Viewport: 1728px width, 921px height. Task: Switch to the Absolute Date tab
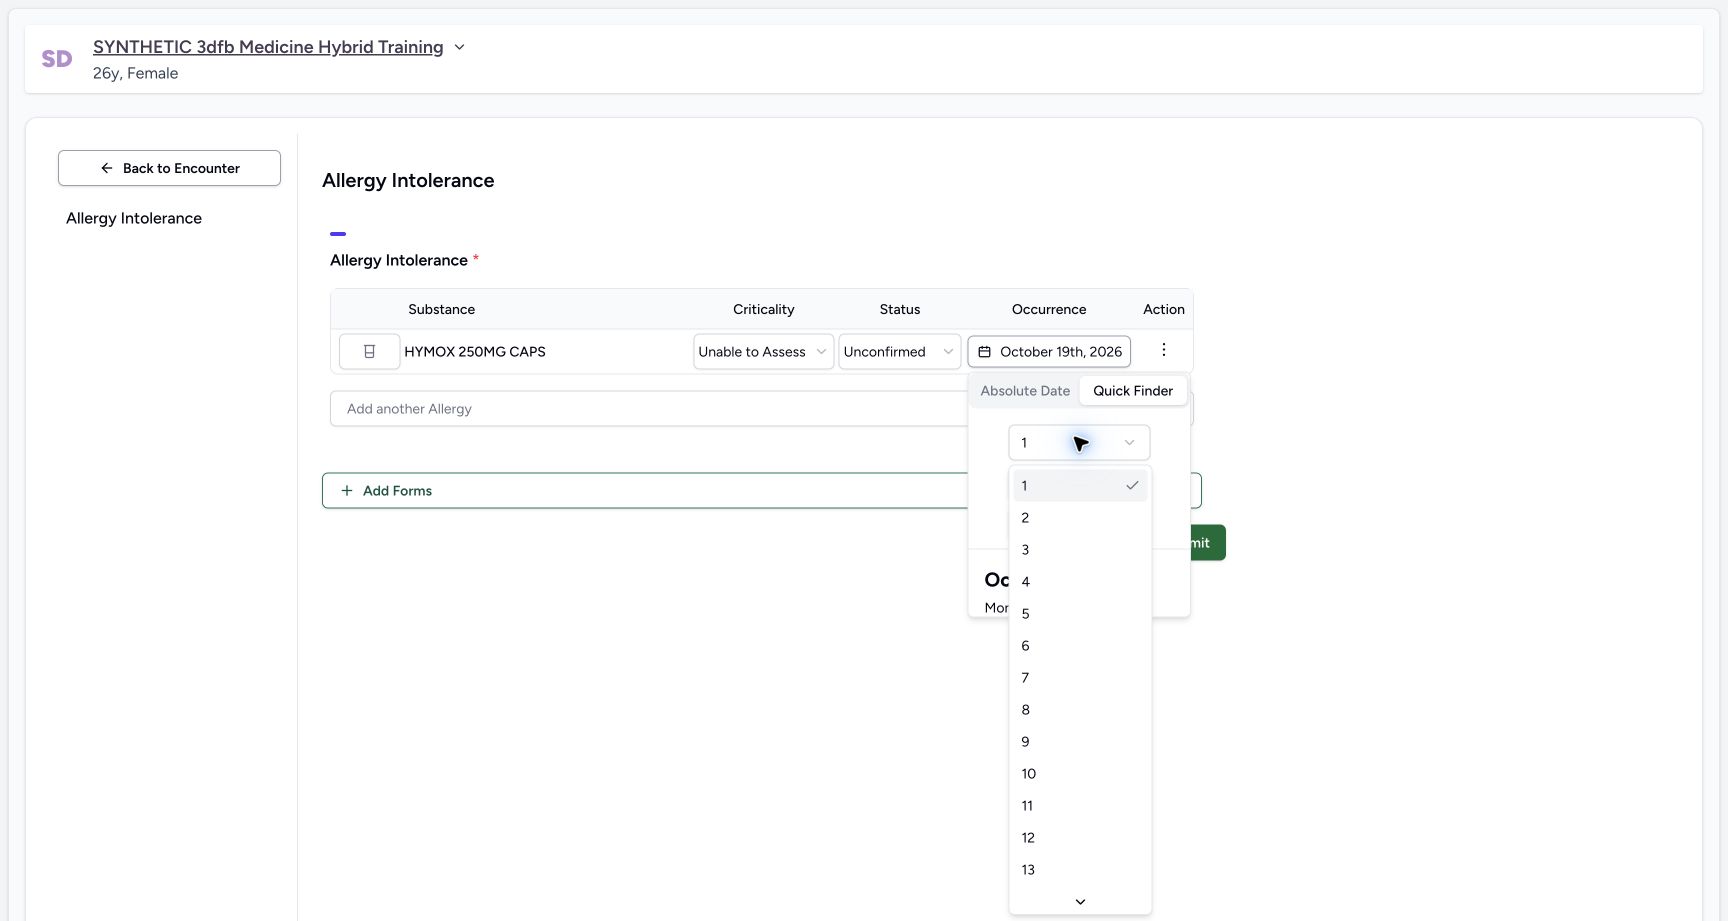pos(1025,391)
